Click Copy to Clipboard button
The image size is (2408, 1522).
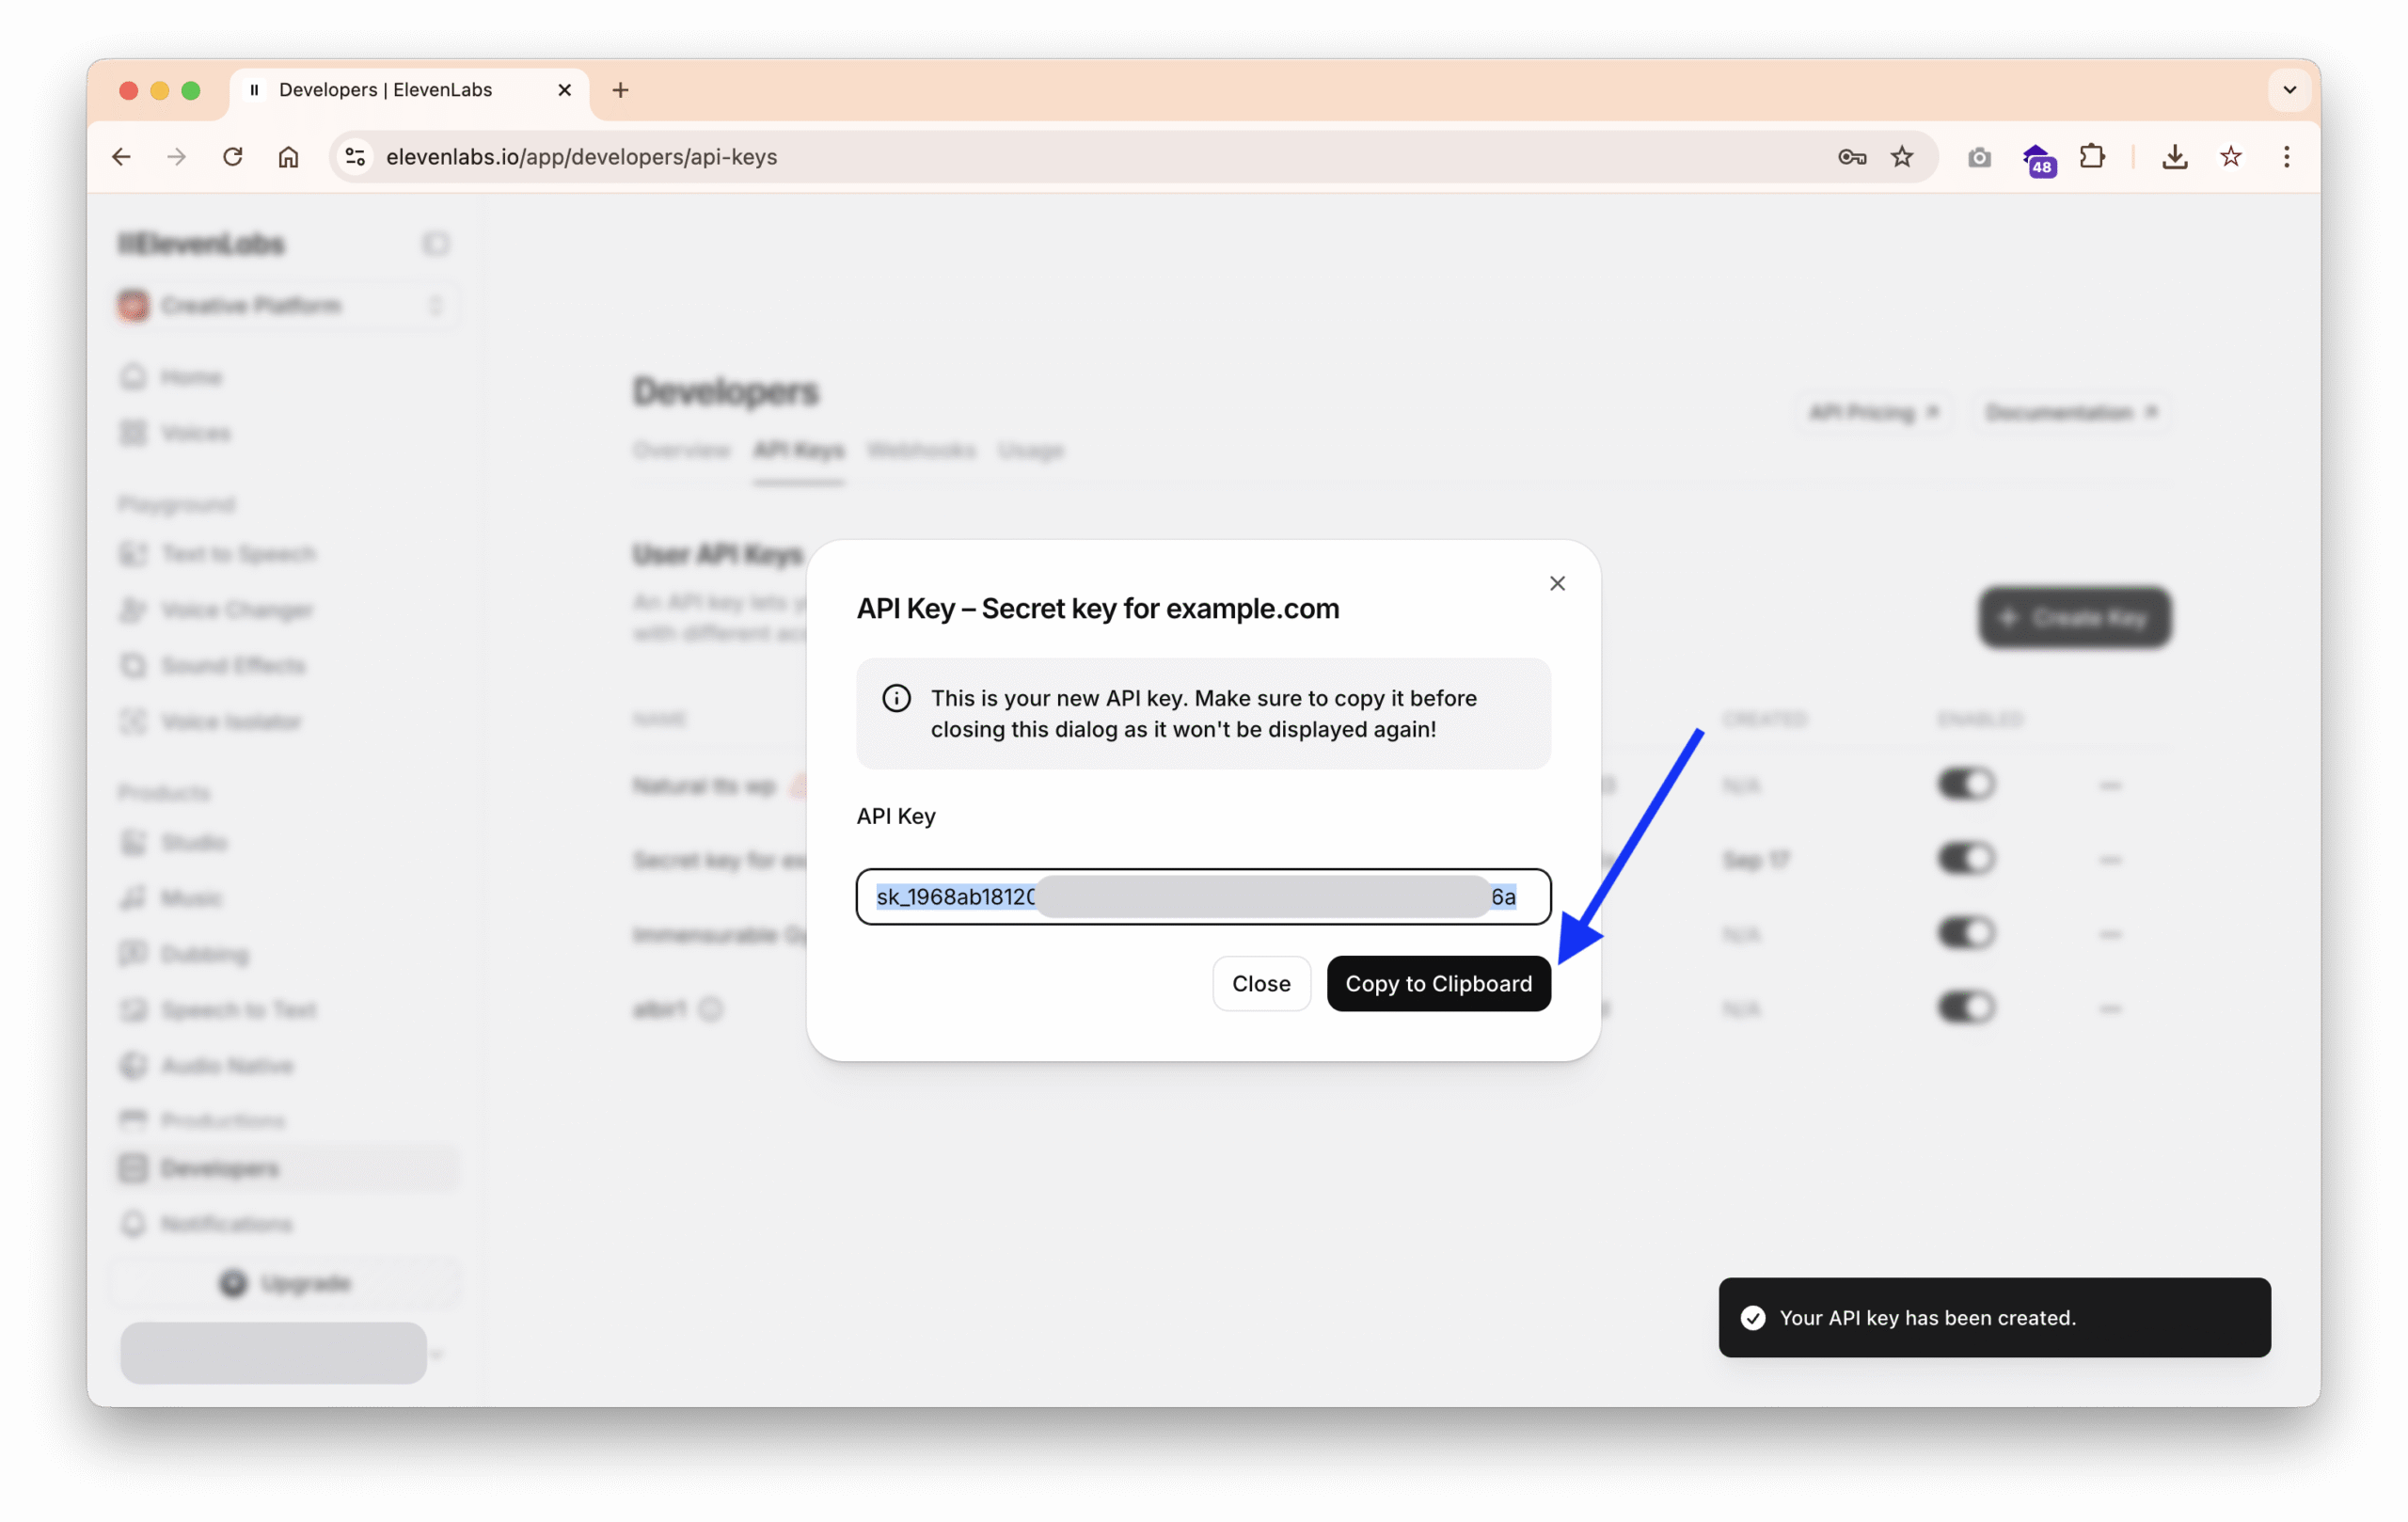1438,983
